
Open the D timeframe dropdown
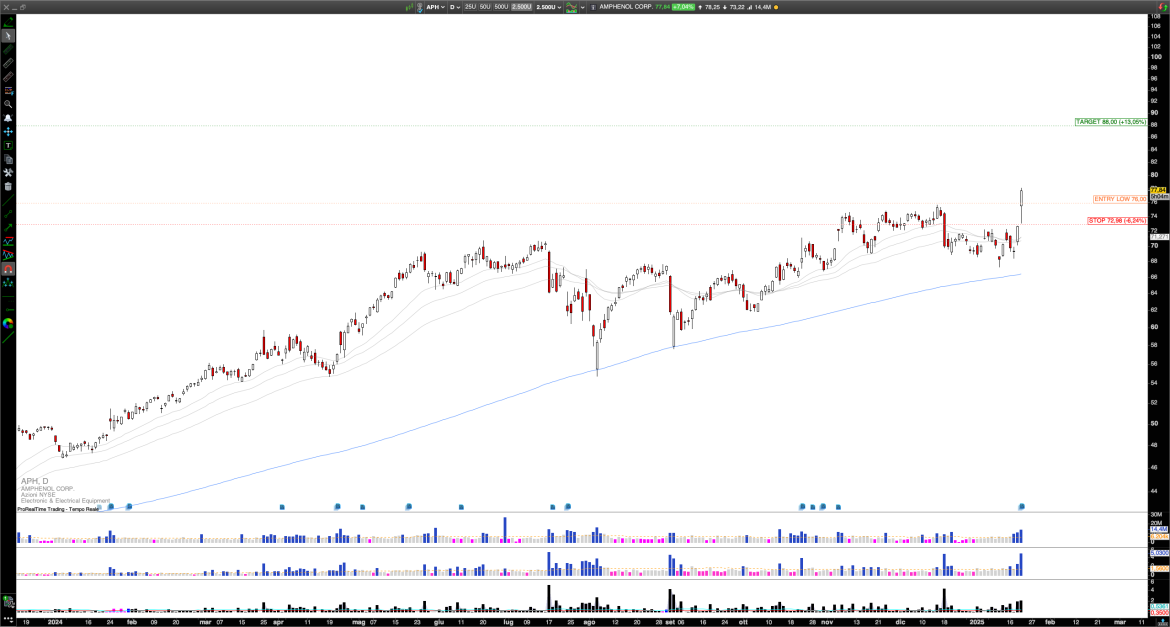[455, 8]
